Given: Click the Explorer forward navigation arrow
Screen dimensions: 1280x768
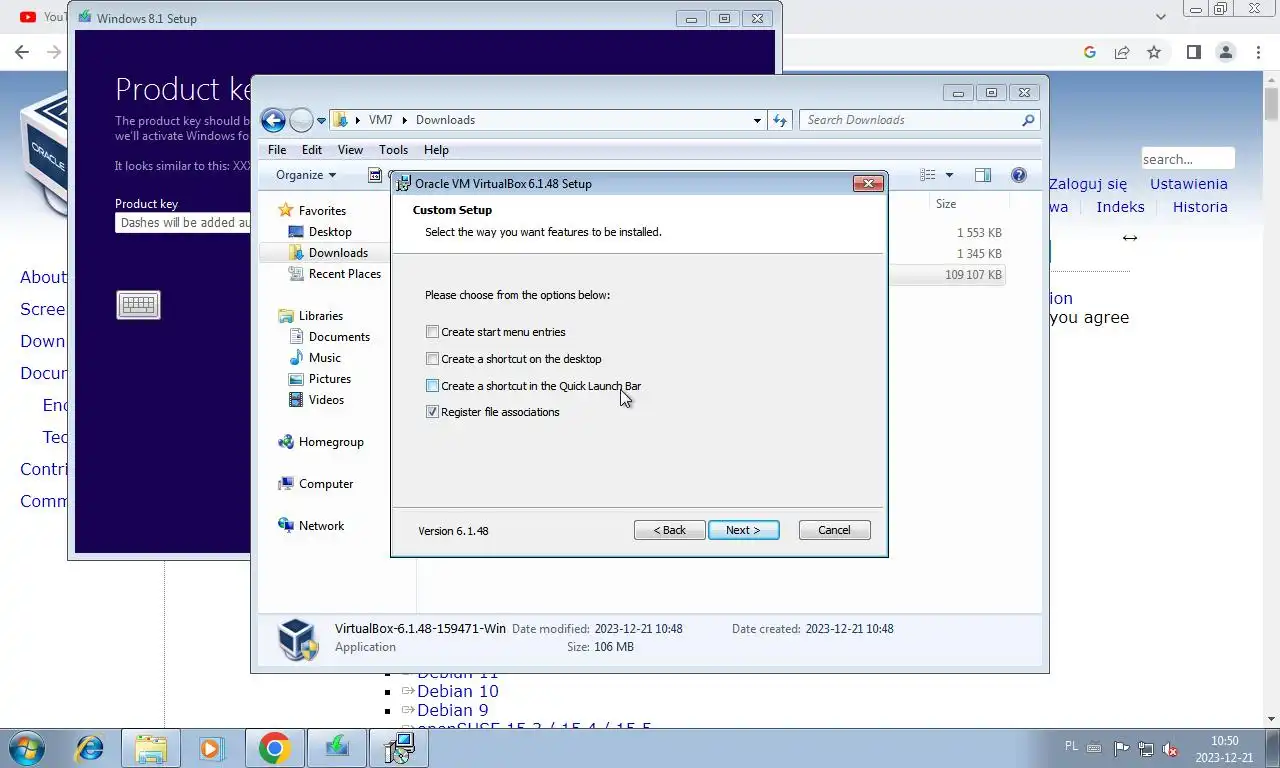Looking at the screenshot, I should 301,120.
